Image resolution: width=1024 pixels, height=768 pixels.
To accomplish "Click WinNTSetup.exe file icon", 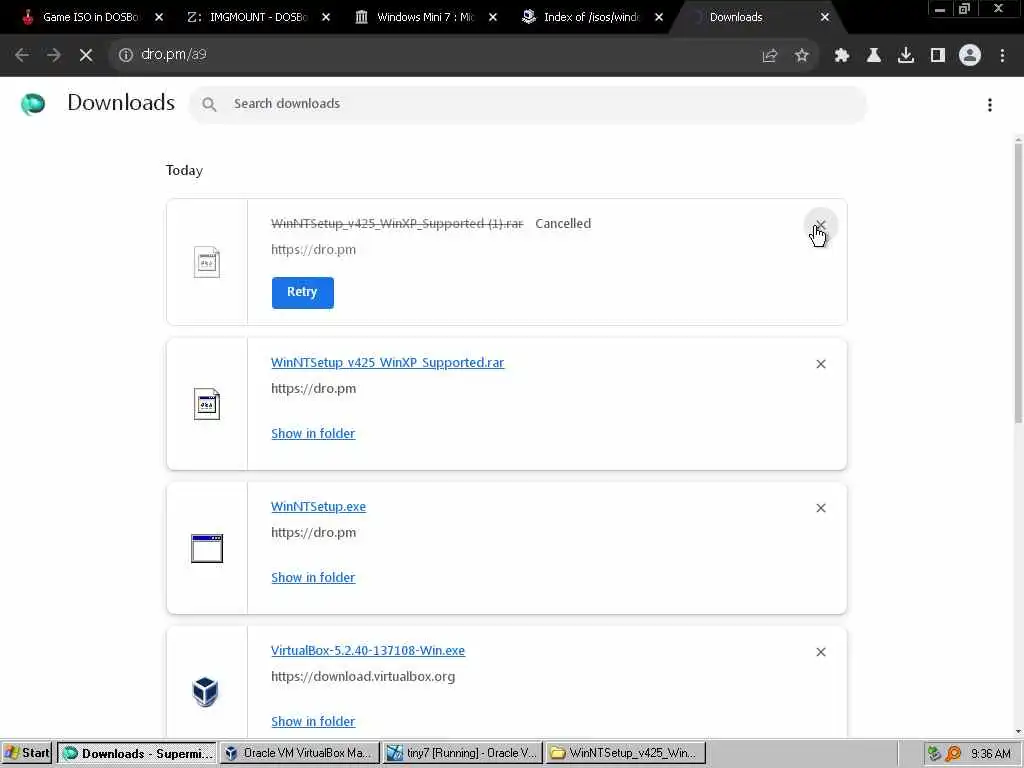I will pos(207,548).
